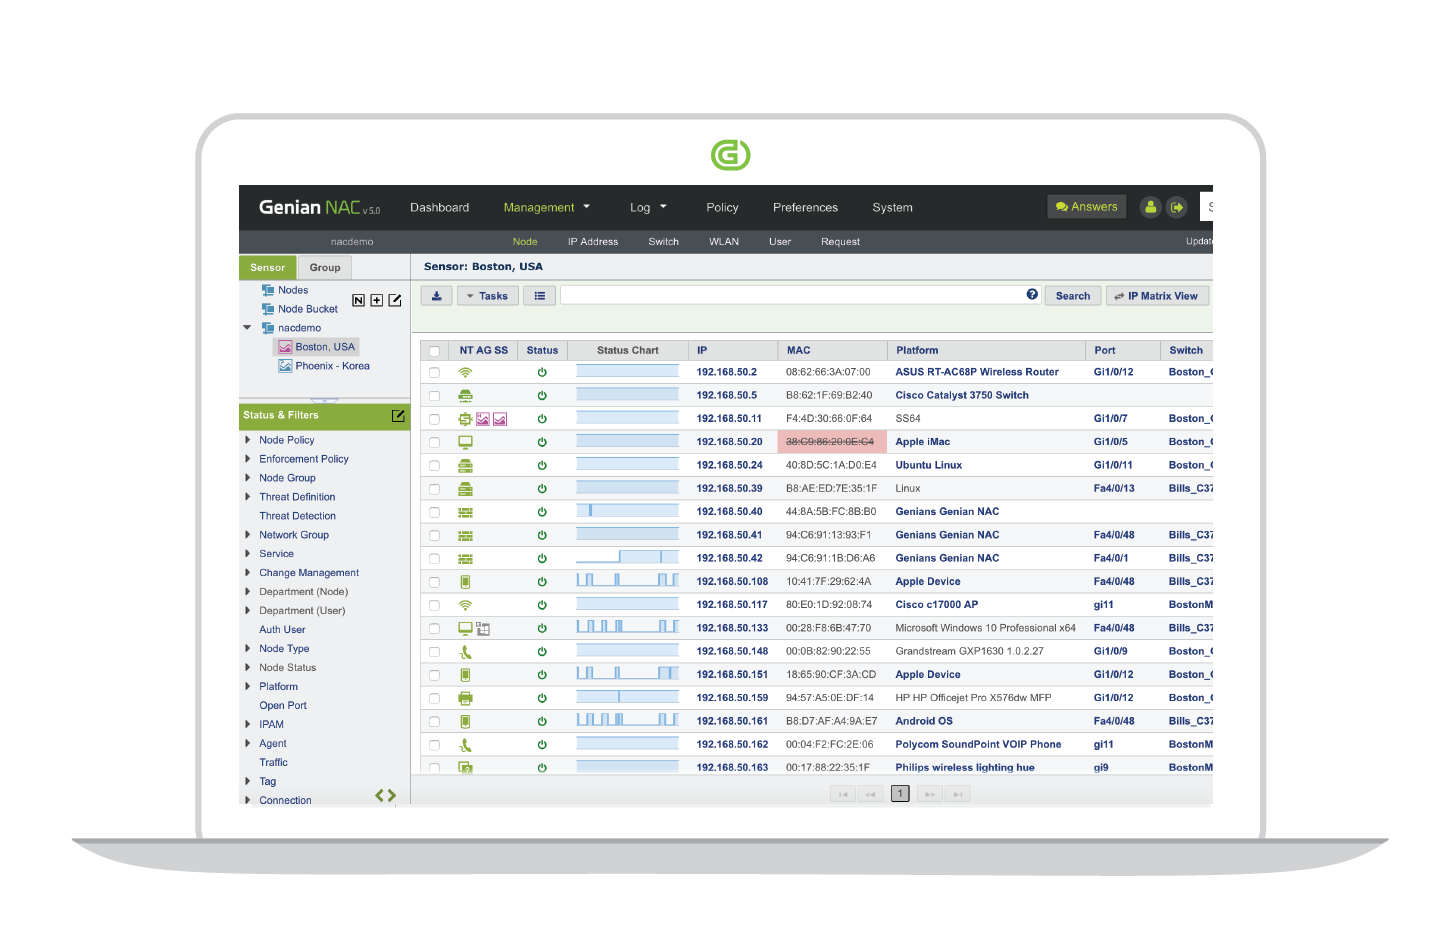Viewport: 1456px width, 946px height.
Task: Click the N icon beside Node Bucket
Action: [358, 300]
